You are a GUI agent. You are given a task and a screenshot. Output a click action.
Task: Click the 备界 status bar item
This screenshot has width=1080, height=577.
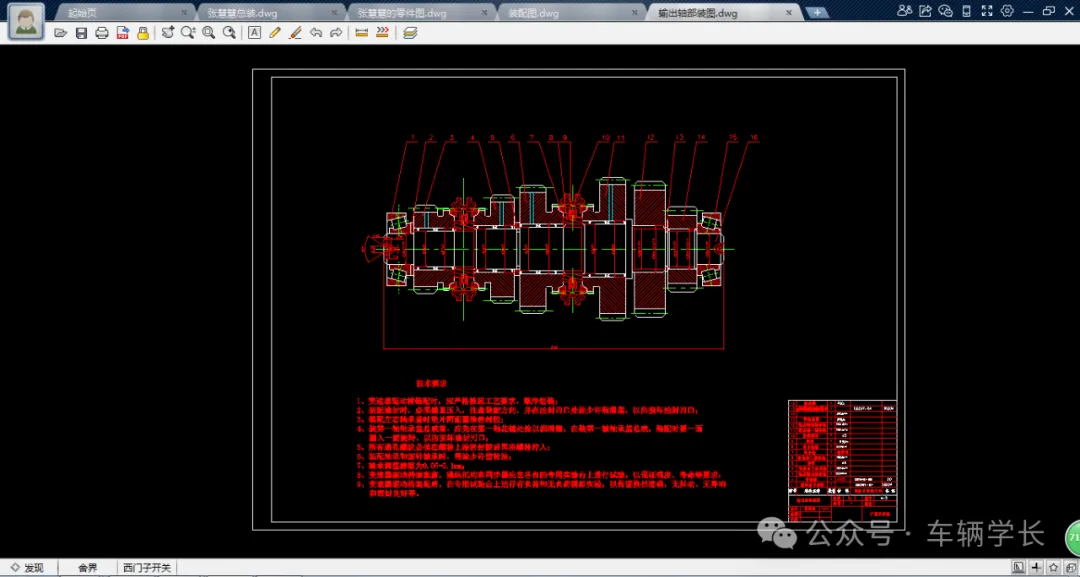(87, 567)
